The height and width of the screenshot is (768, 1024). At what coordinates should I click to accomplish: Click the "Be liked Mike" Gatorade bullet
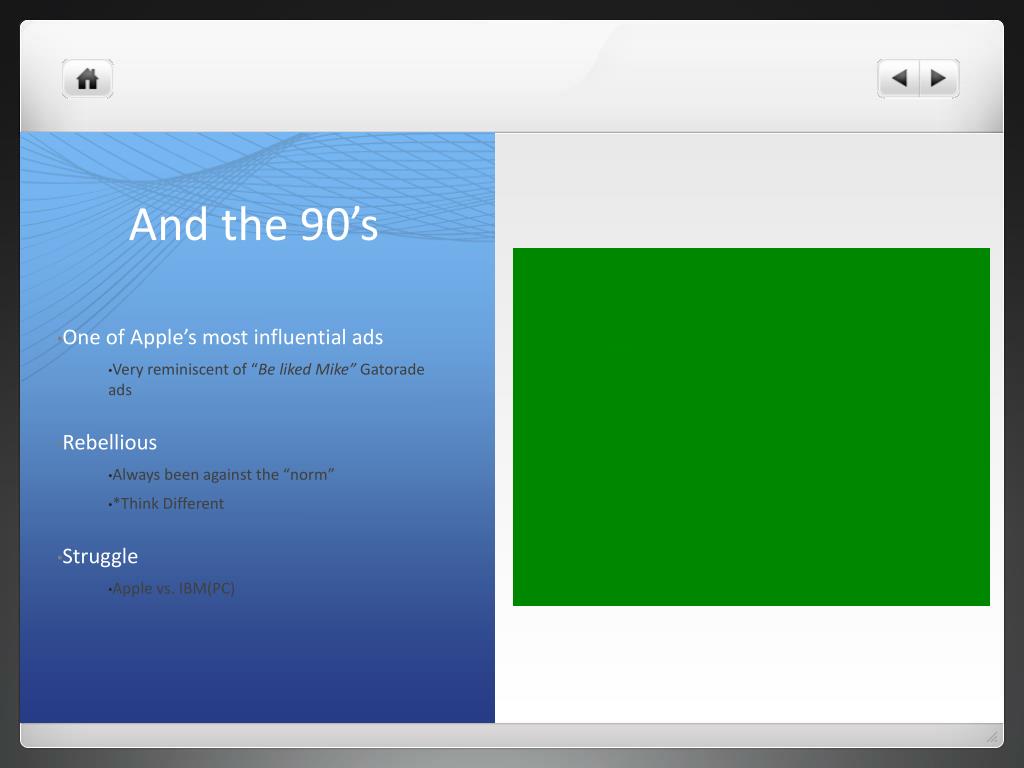[266, 379]
